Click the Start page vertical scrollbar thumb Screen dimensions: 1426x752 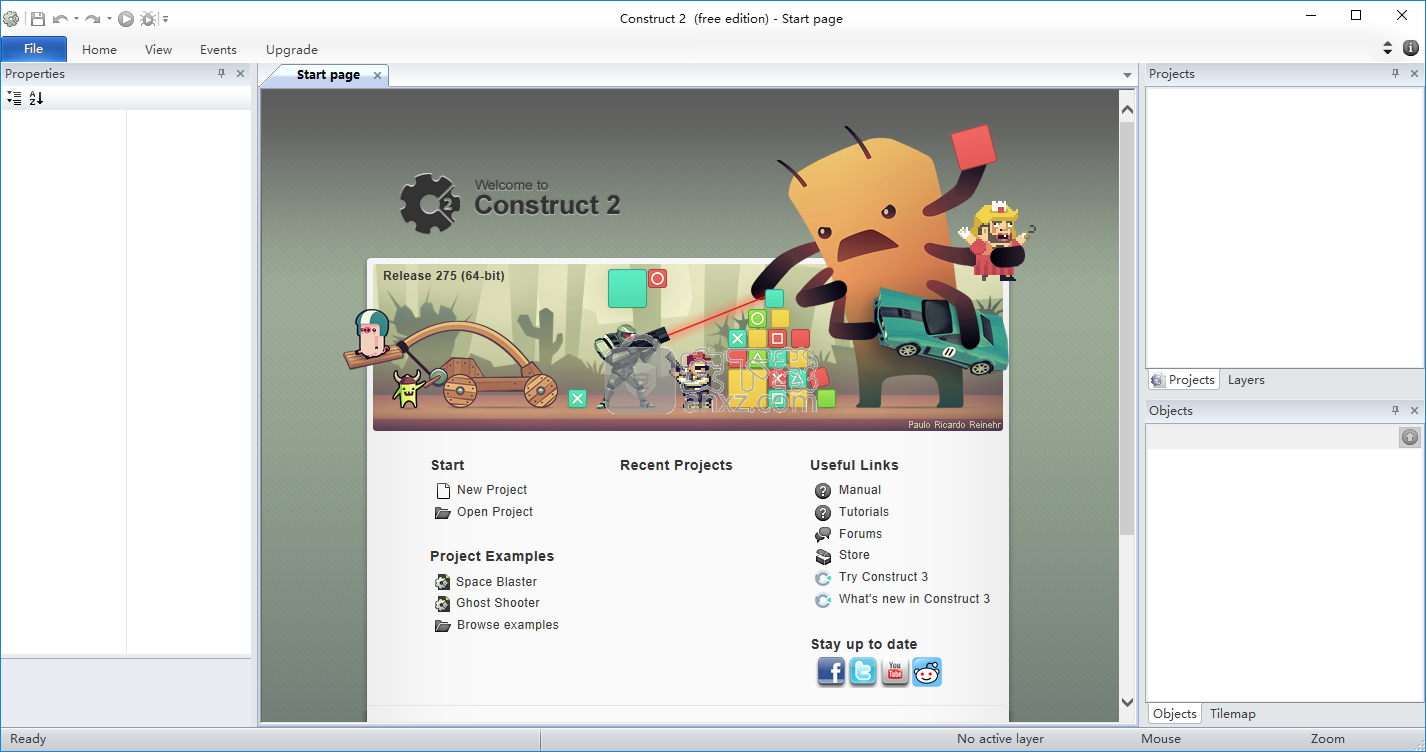tap(1128, 328)
